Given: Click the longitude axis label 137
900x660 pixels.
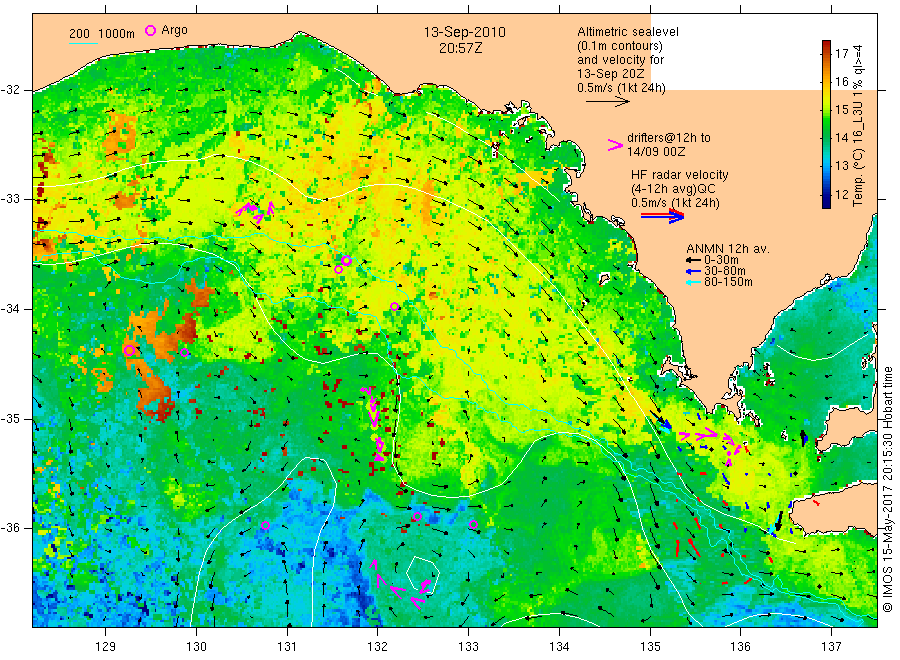Looking at the screenshot, I should (x=831, y=647).
